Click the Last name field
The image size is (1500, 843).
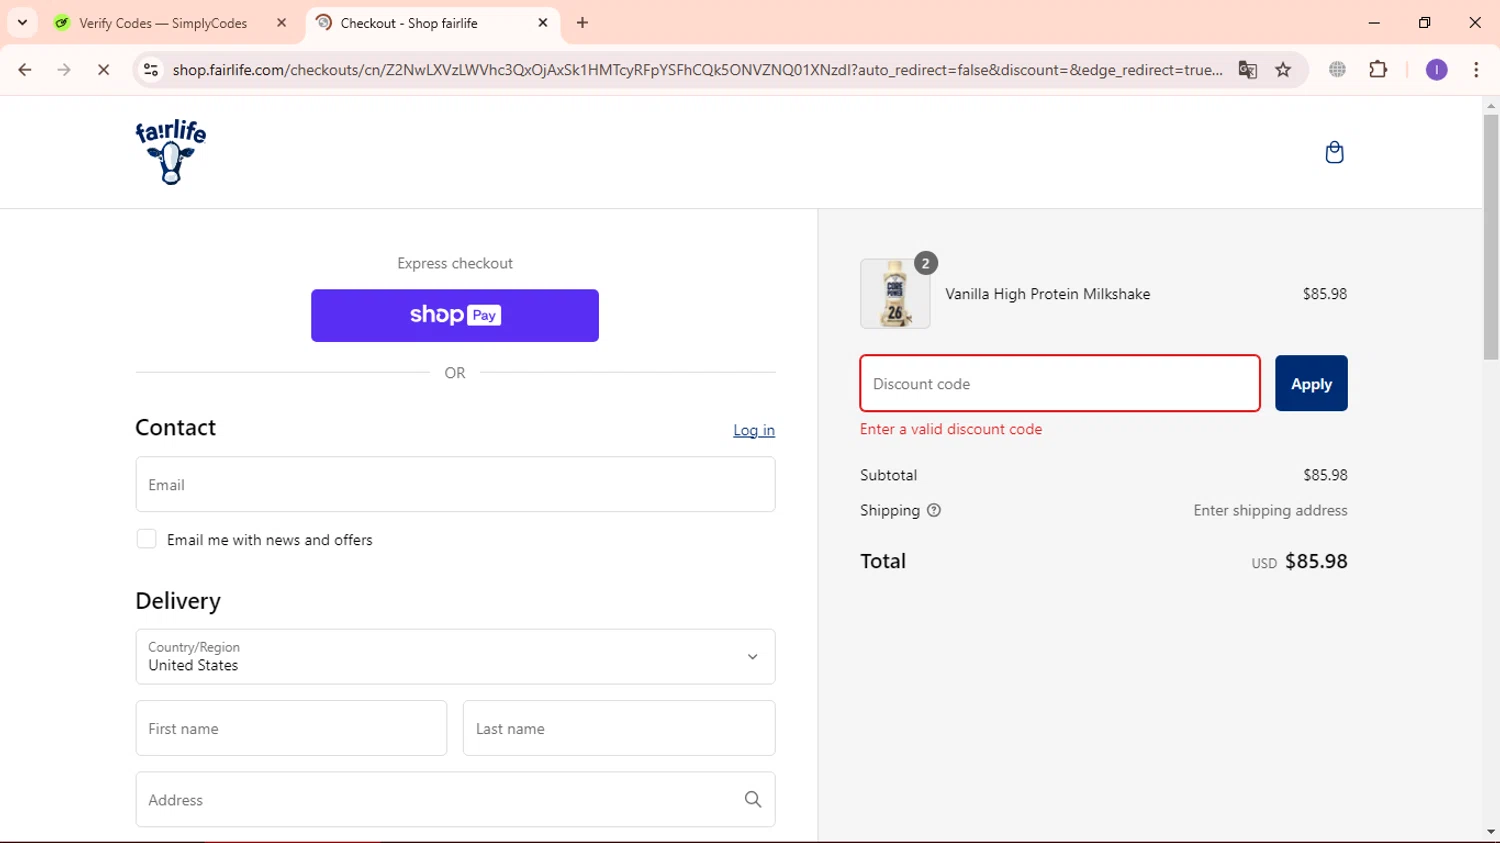click(x=619, y=728)
